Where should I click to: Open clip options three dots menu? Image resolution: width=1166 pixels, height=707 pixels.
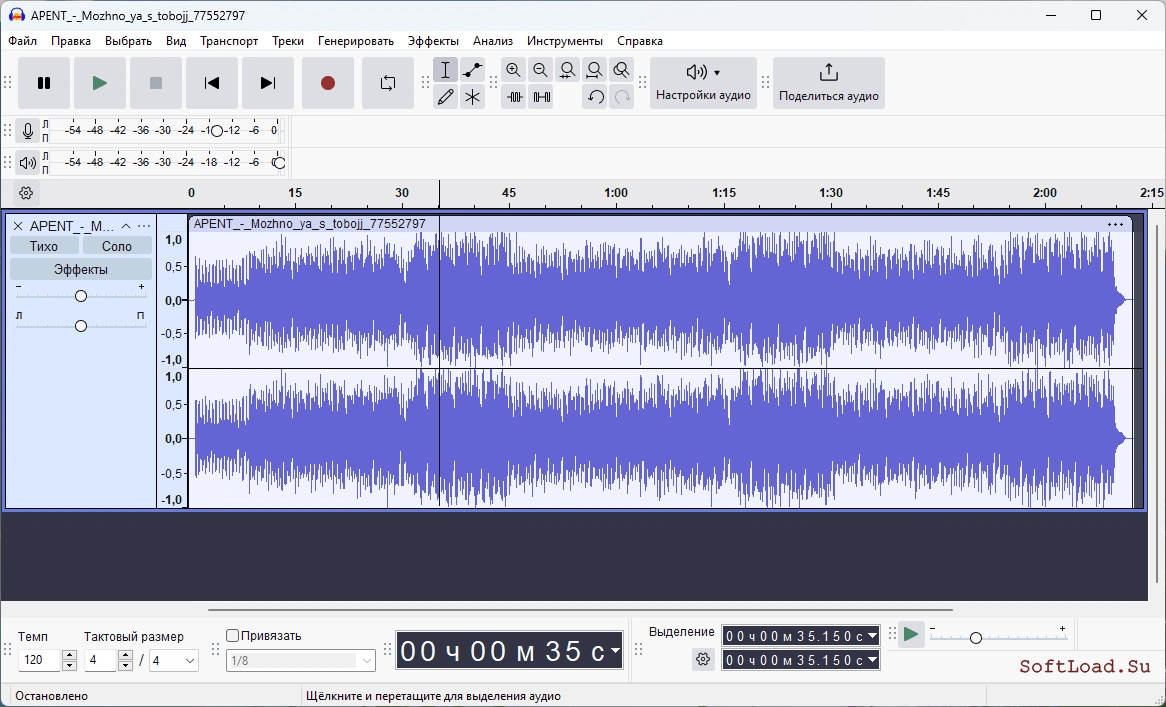tap(1115, 225)
